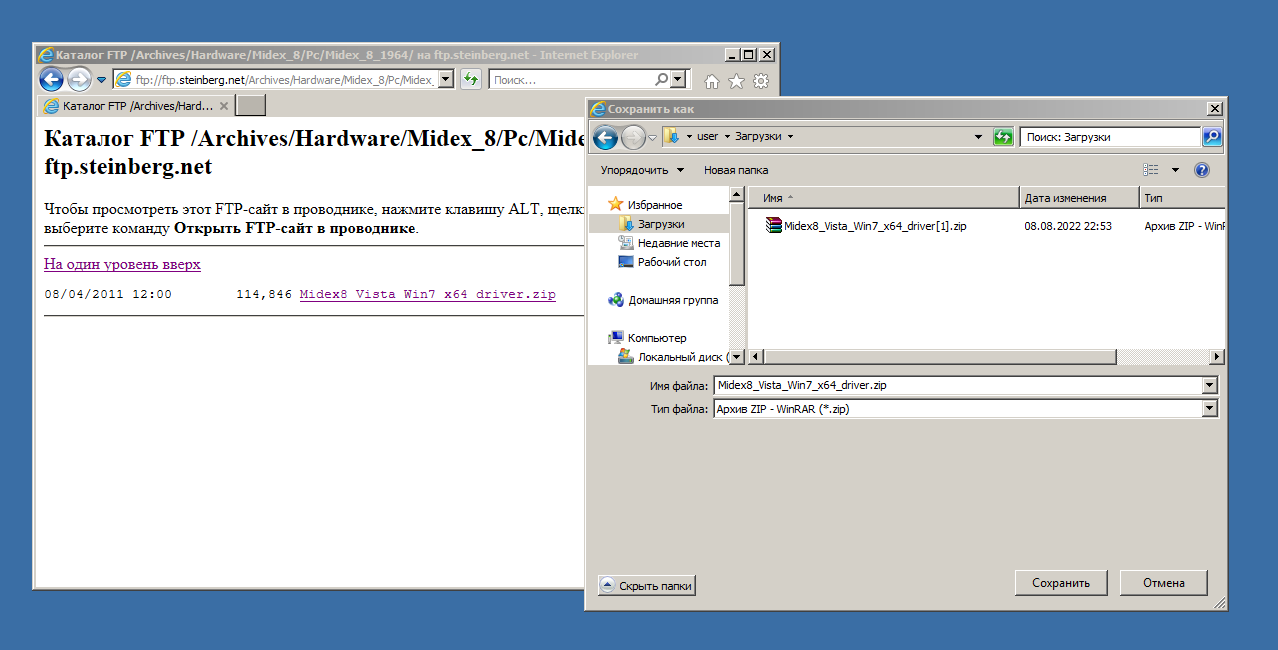Go back in Internet Explorer window

coord(51,80)
